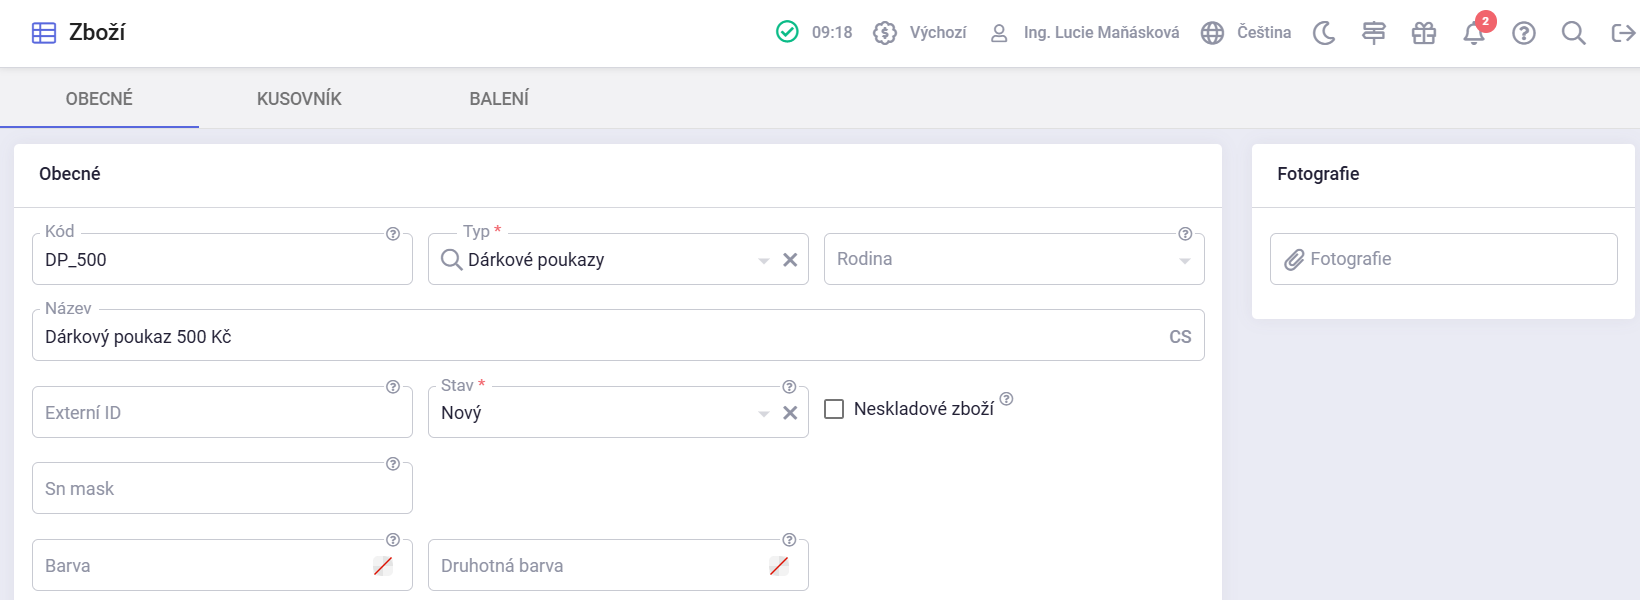Open the Barva color swatch
Image resolution: width=1640 pixels, height=600 pixels.
[383, 566]
